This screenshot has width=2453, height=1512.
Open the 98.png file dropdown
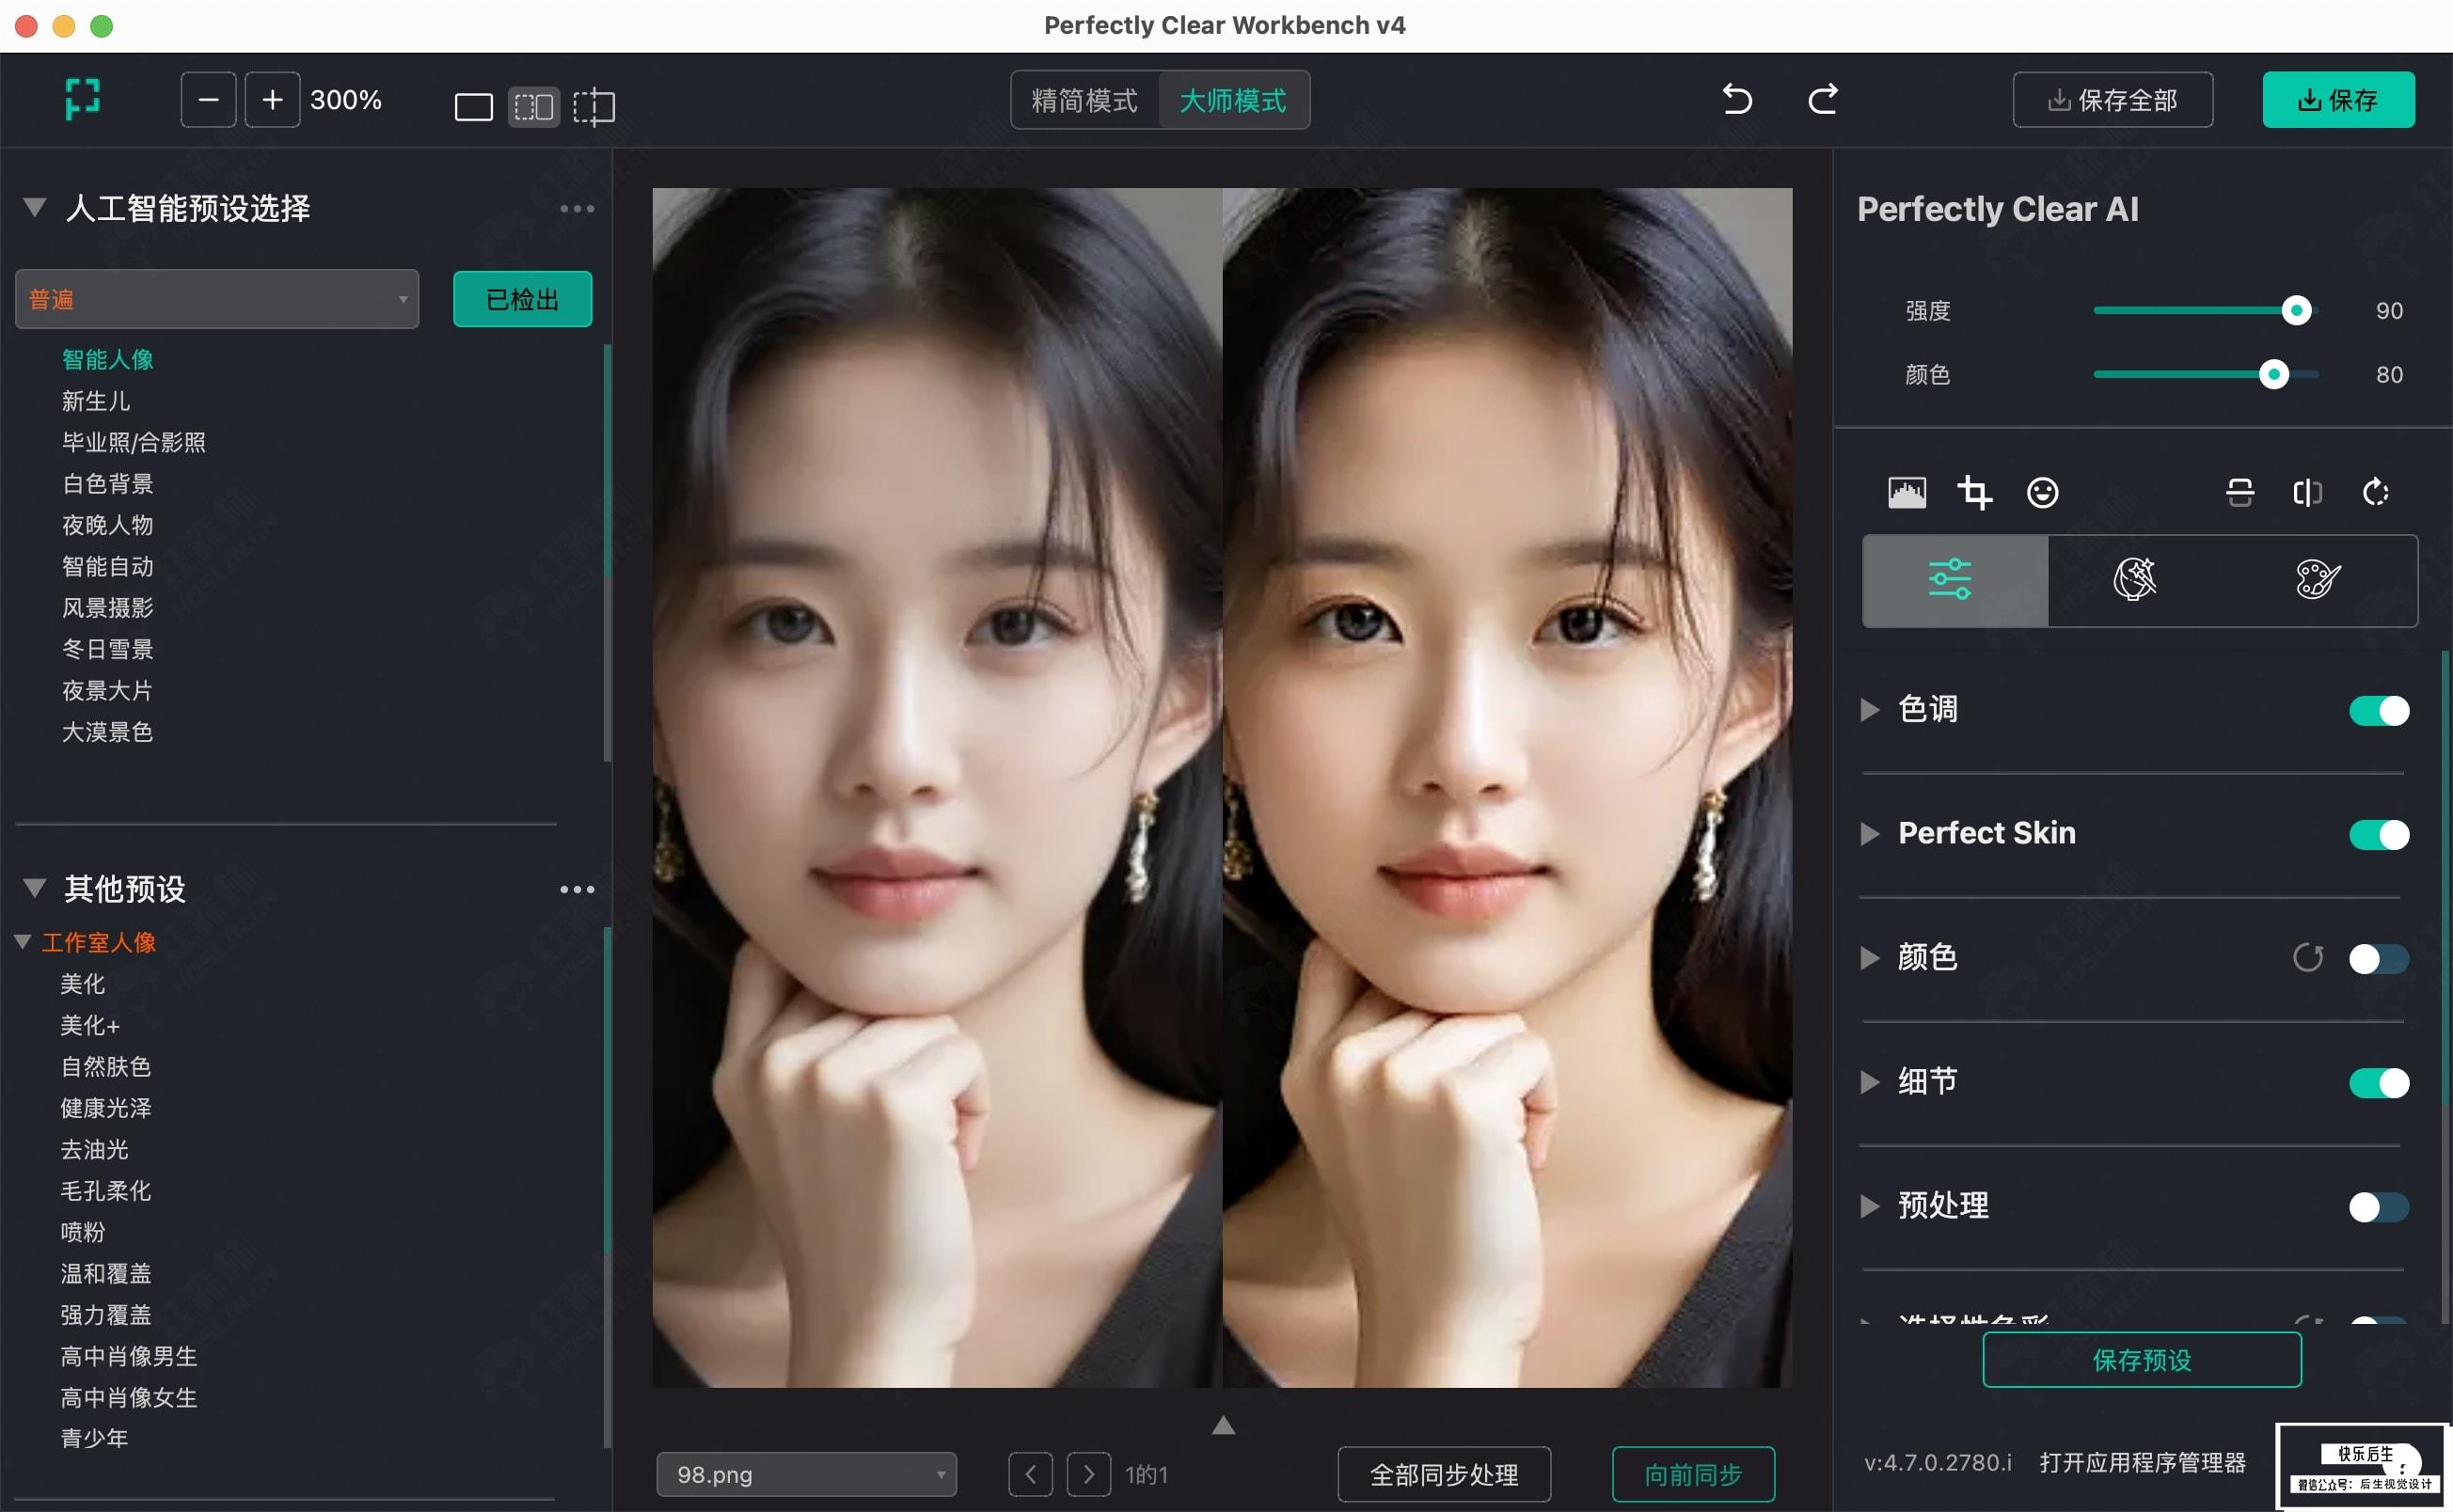tap(806, 1474)
